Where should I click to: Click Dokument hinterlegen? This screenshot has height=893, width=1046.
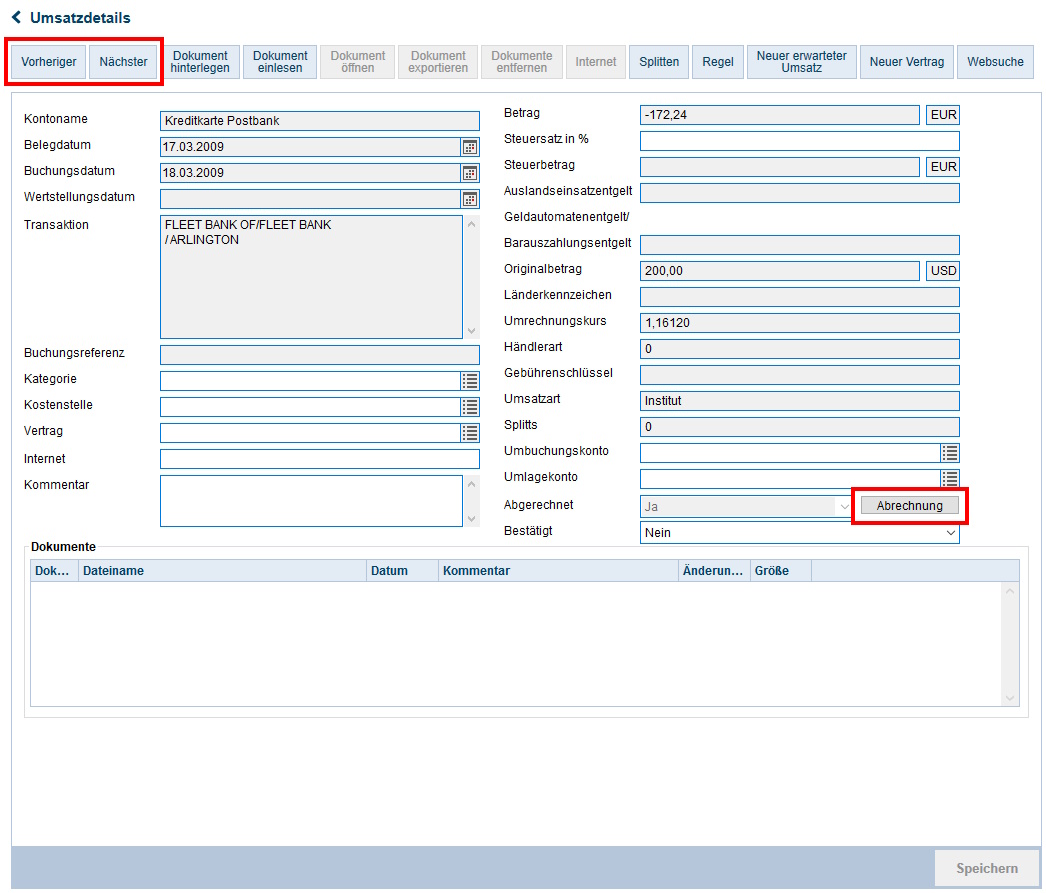coord(200,62)
